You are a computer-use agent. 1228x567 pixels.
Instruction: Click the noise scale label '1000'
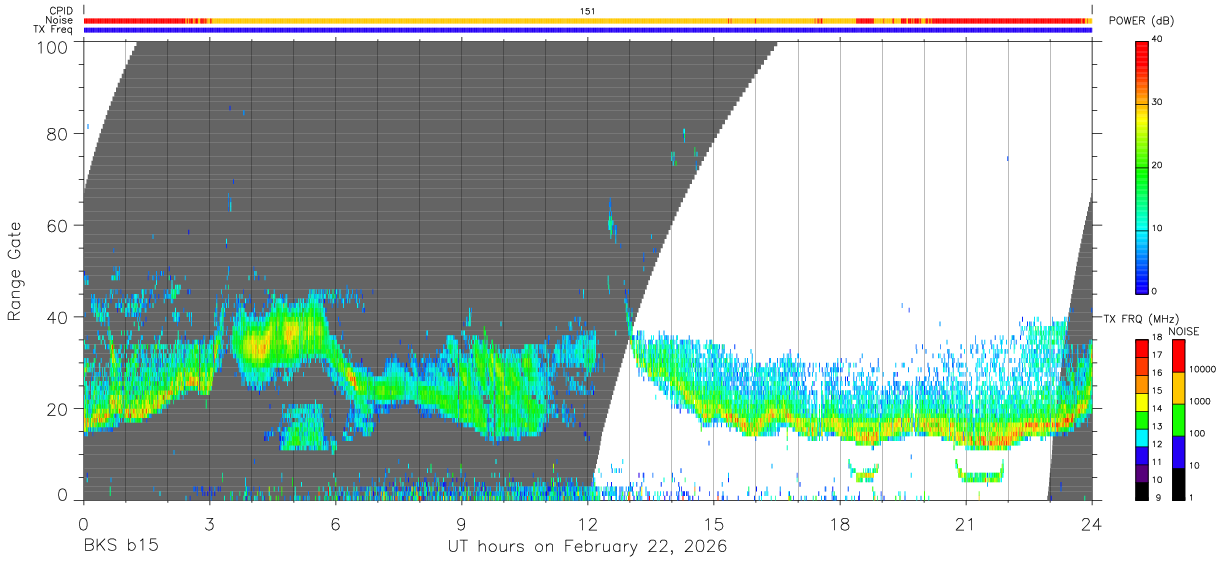(x=1200, y=402)
